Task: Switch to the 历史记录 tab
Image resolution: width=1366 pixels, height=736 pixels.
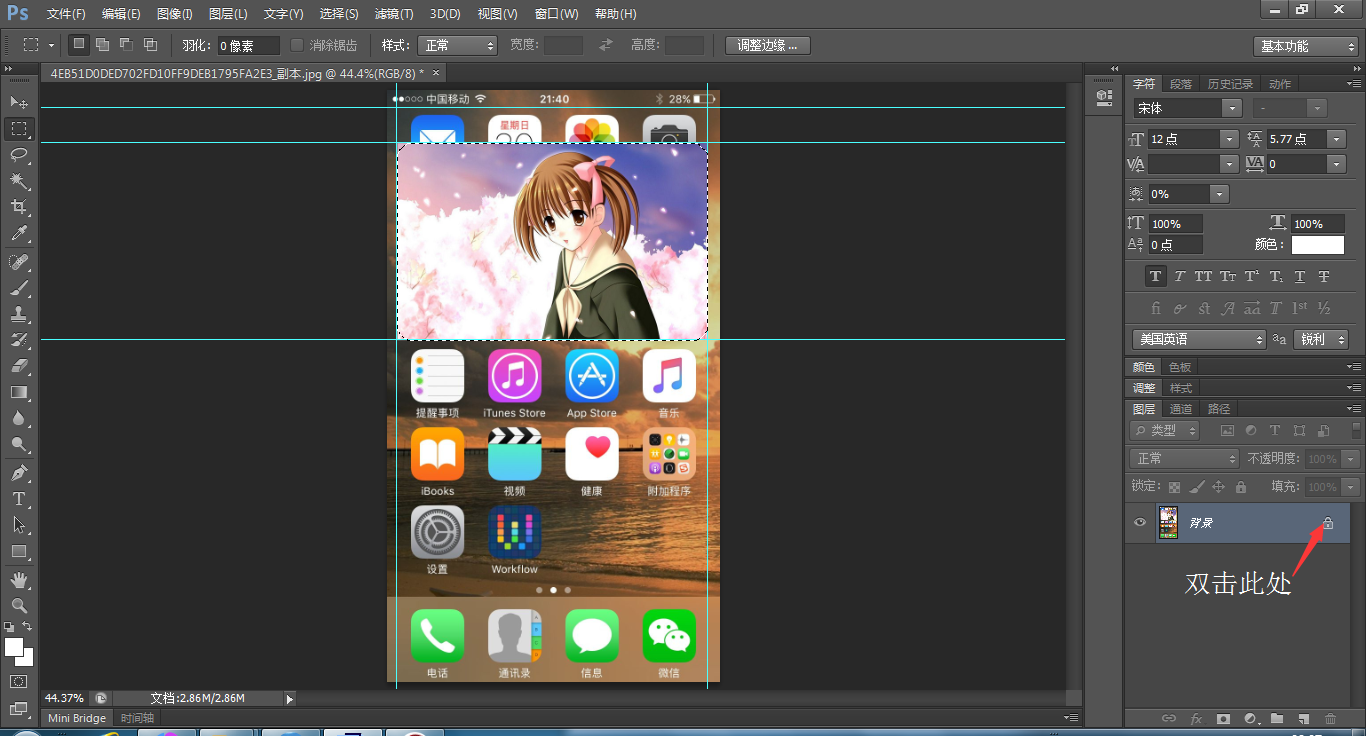Action: click(1230, 84)
